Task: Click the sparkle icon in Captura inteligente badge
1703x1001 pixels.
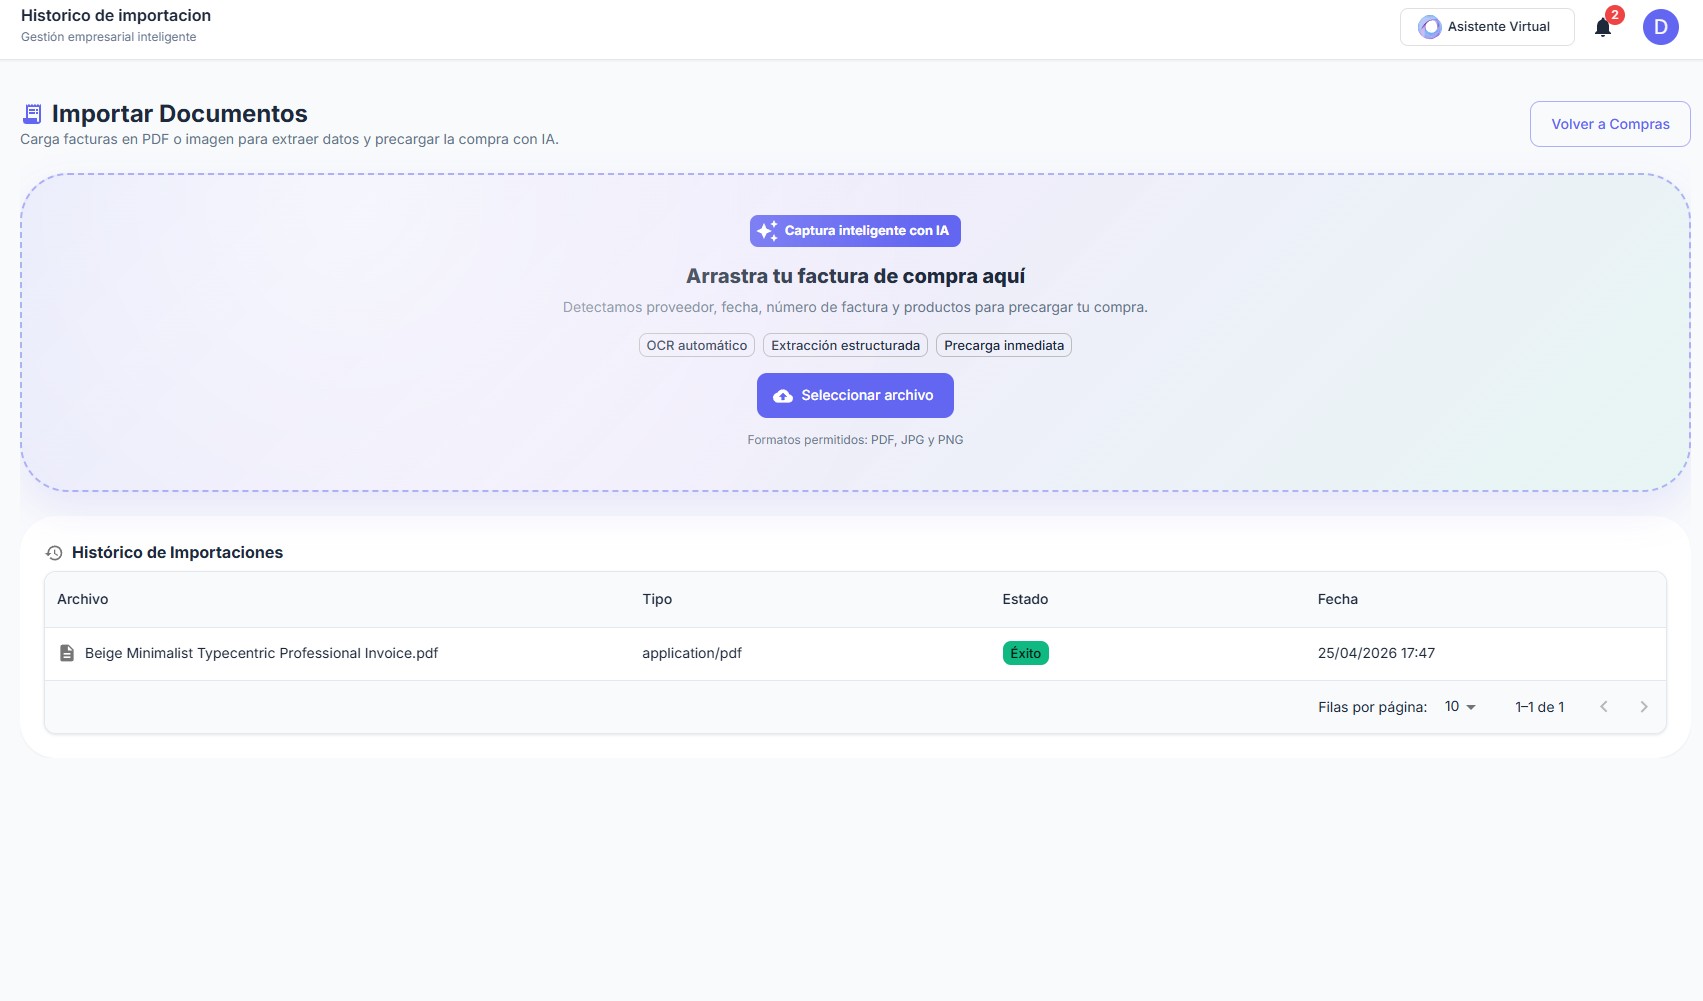Action: click(767, 231)
